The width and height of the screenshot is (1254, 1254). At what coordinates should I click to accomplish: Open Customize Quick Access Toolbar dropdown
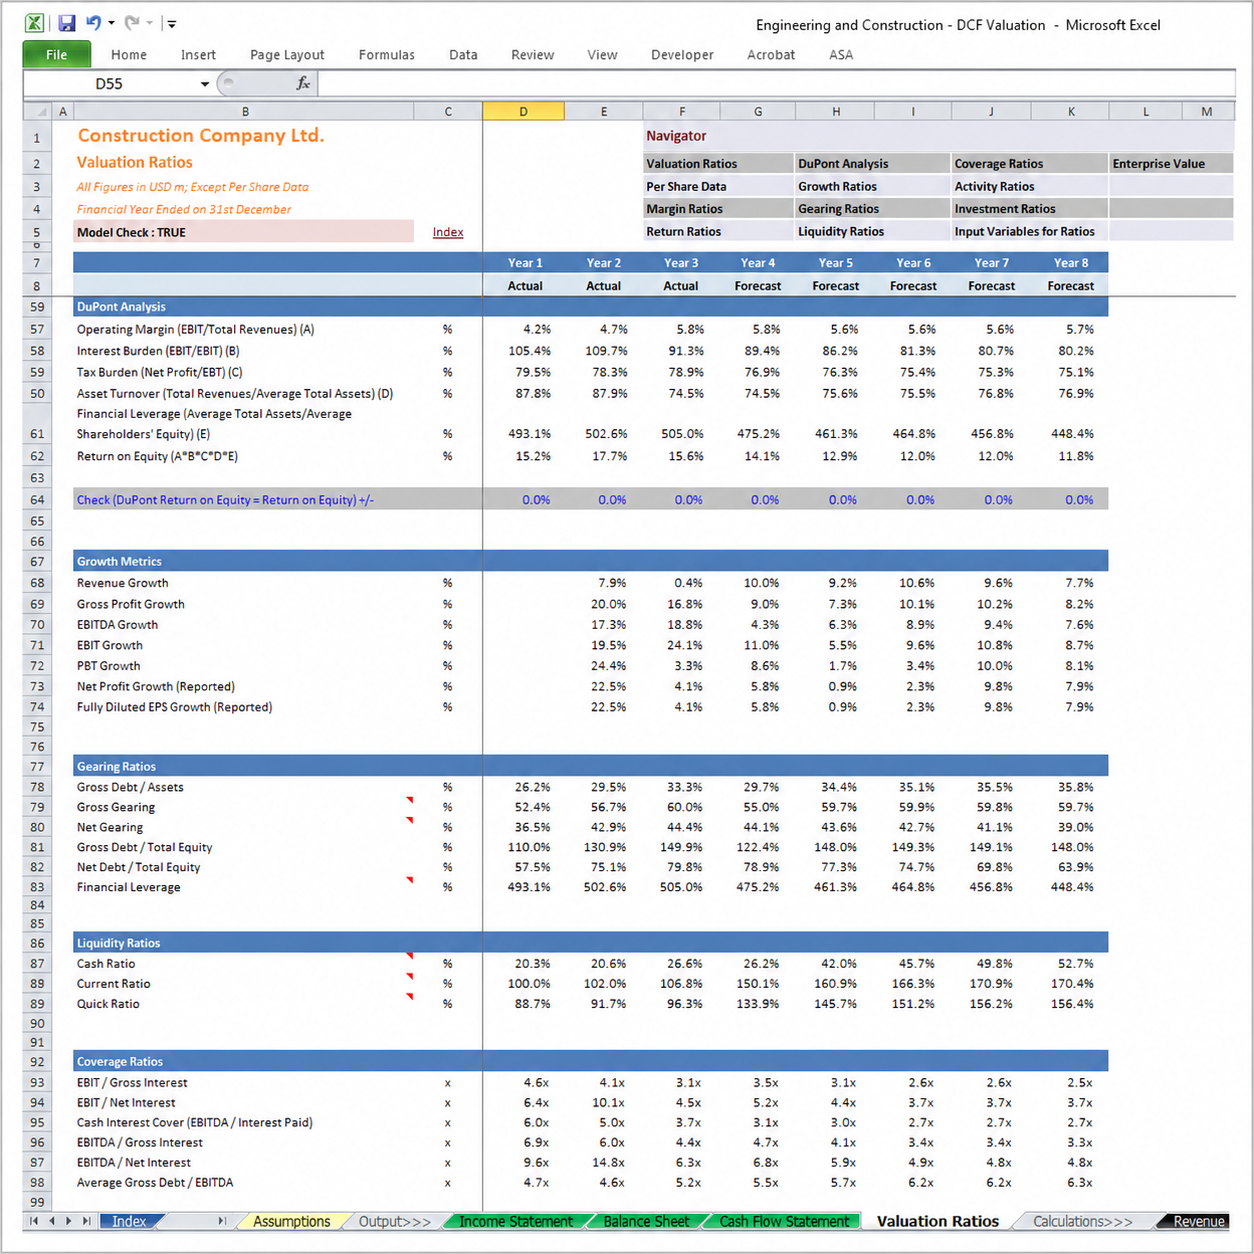tap(172, 23)
